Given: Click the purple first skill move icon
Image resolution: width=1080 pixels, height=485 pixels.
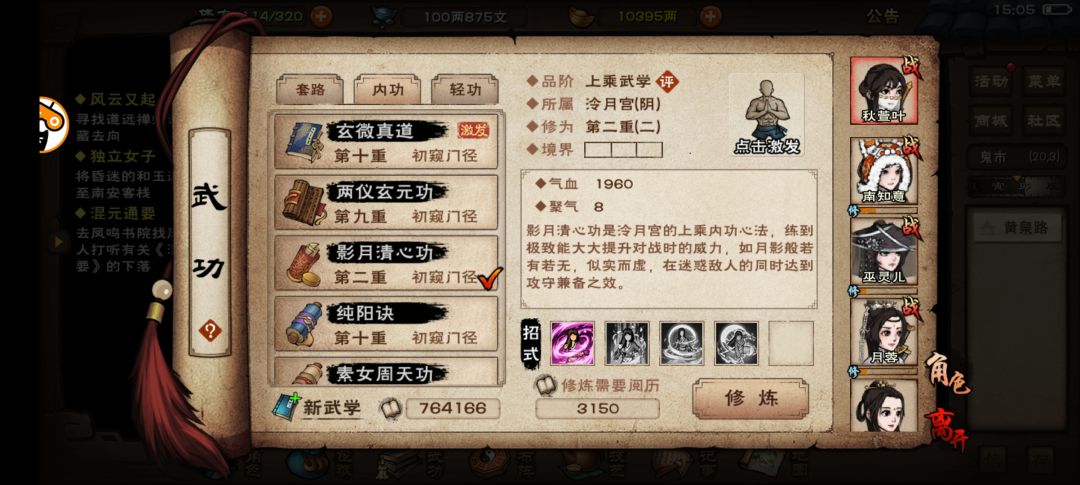Looking at the screenshot, I should point(572,343).
